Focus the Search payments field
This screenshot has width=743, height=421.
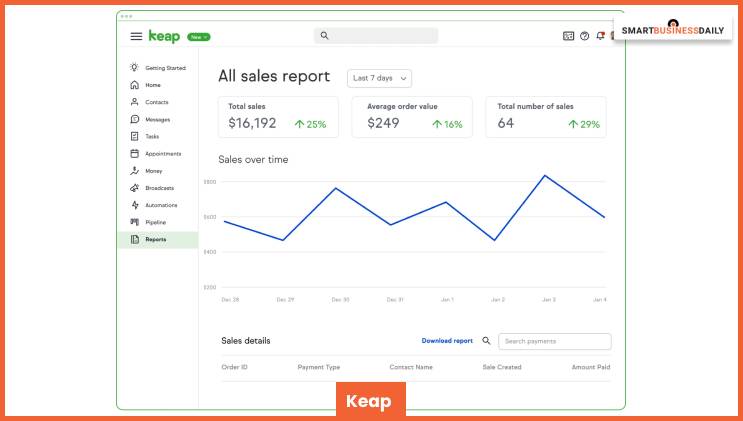pyautogui.click(x=554, y=341)
